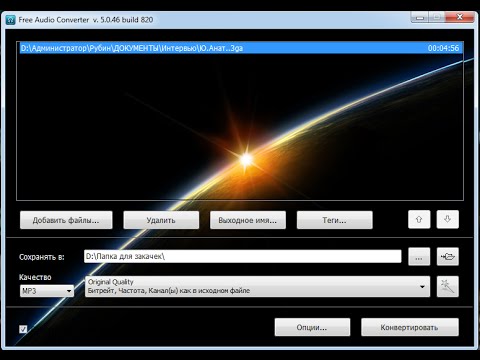This screenshot has width=480, height=360.
Task: Click the 00:04:56 duration value
Action: [x=443, y=48]
